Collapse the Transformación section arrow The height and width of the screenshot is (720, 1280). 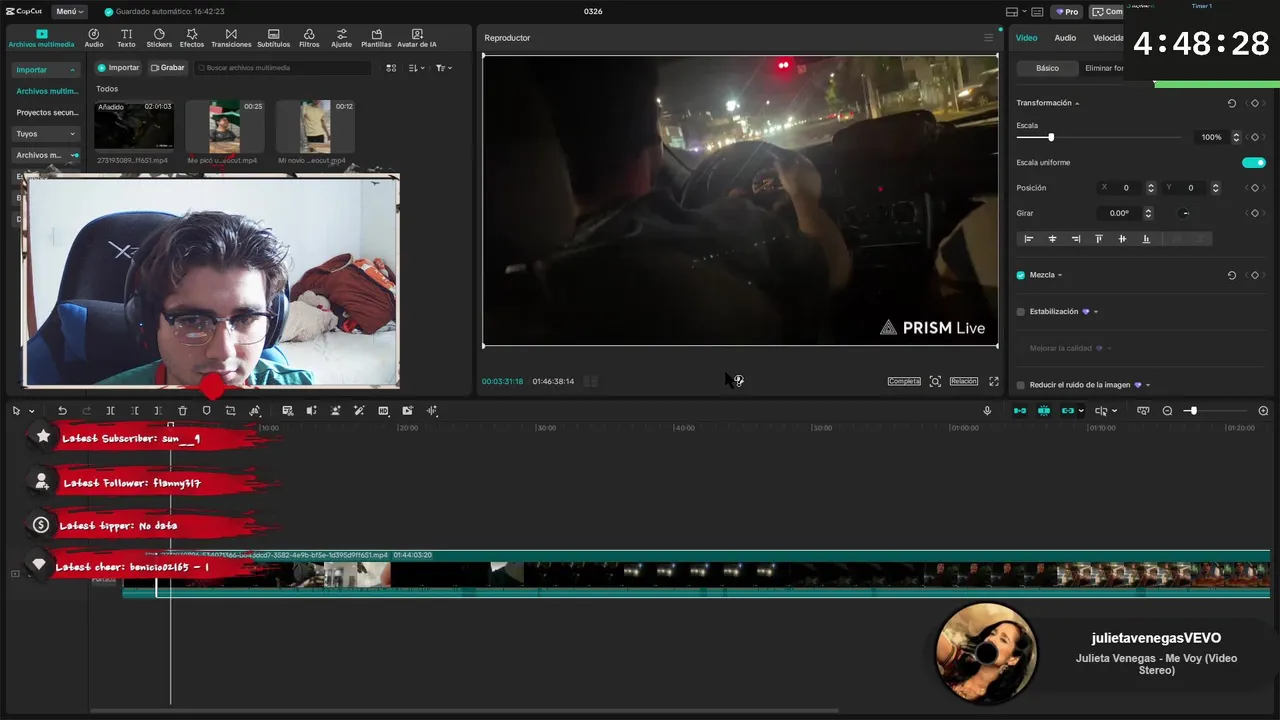tap(1077, 103)
